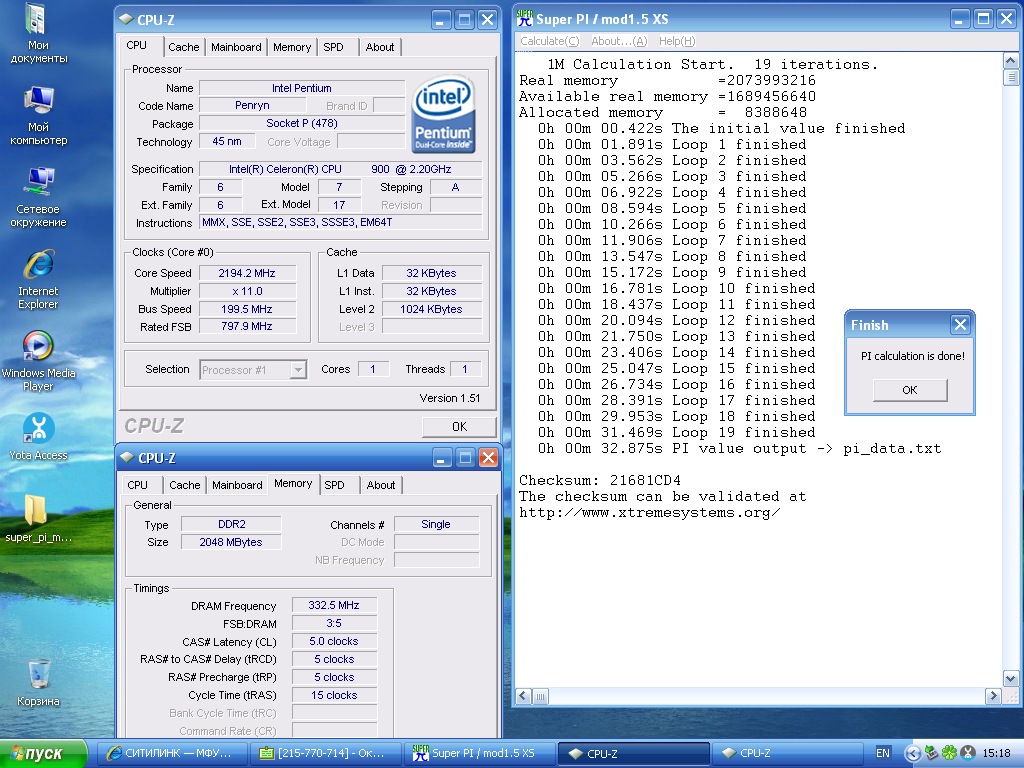Open Network Neighborhood desktop icon

pyautogui.click(x=38, y=197)
